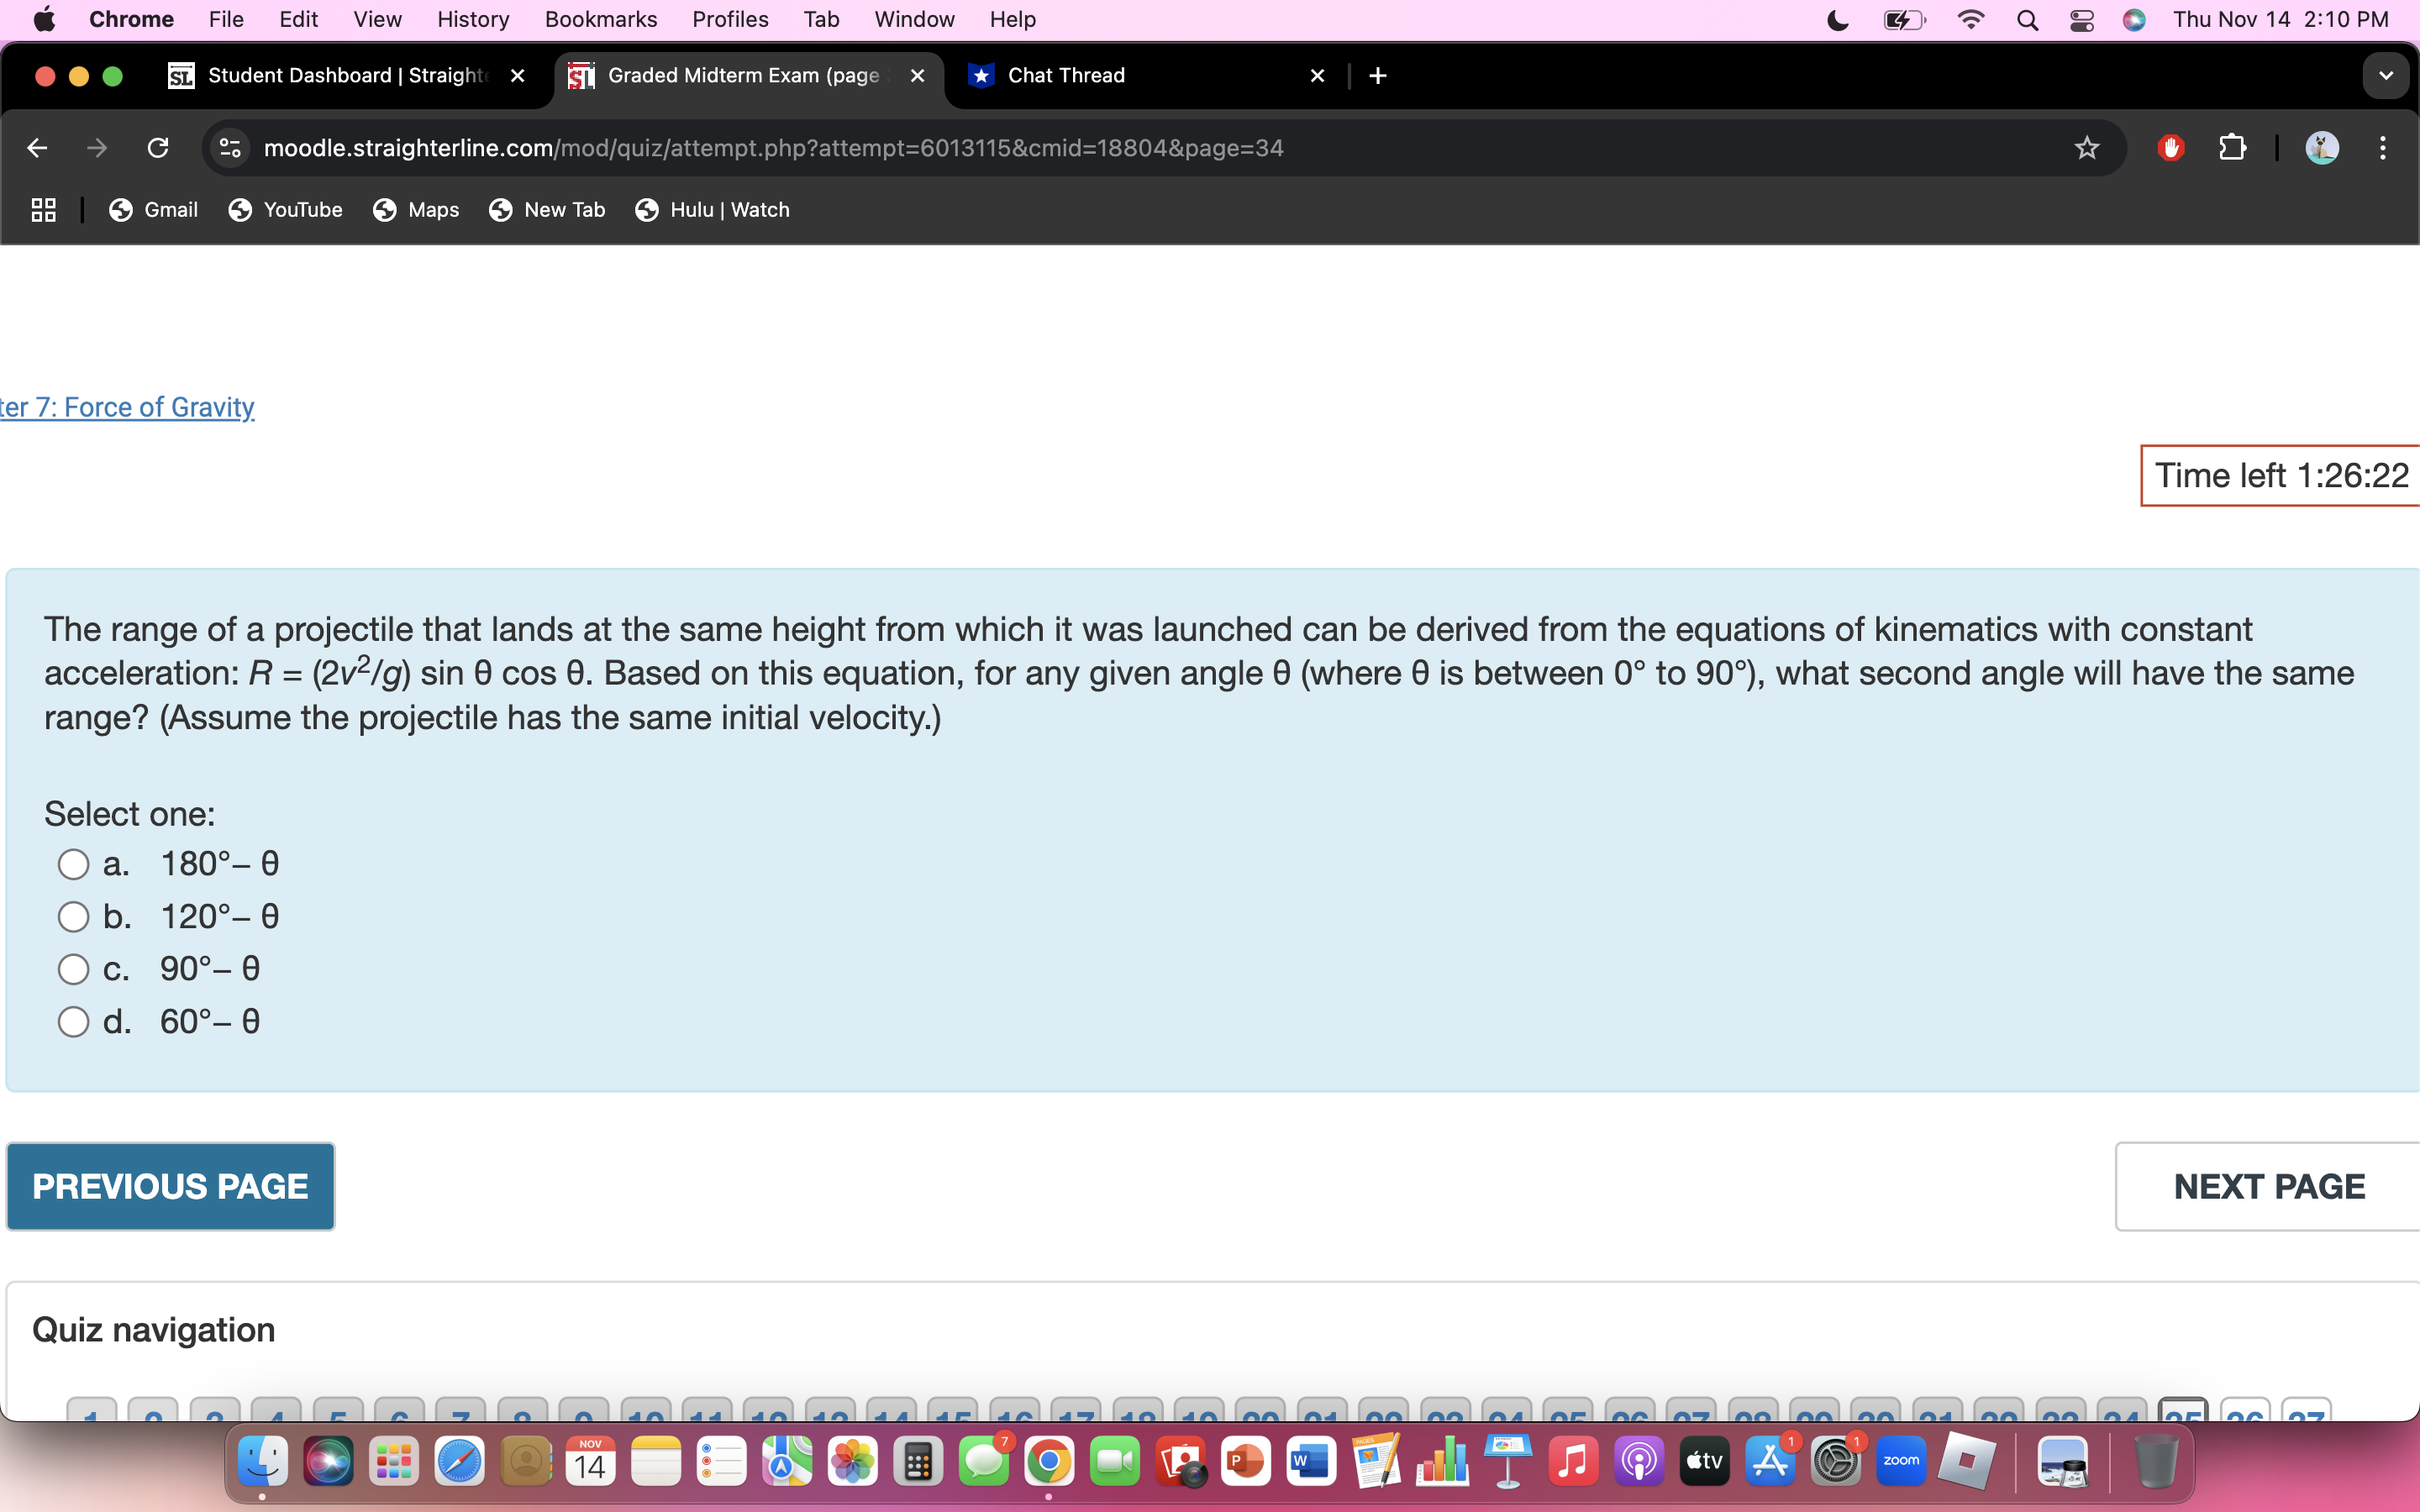Image resolution: width=2420 pixels, height=1512 pixels.
Task: Reload the current page
Action: coord(158,147)
